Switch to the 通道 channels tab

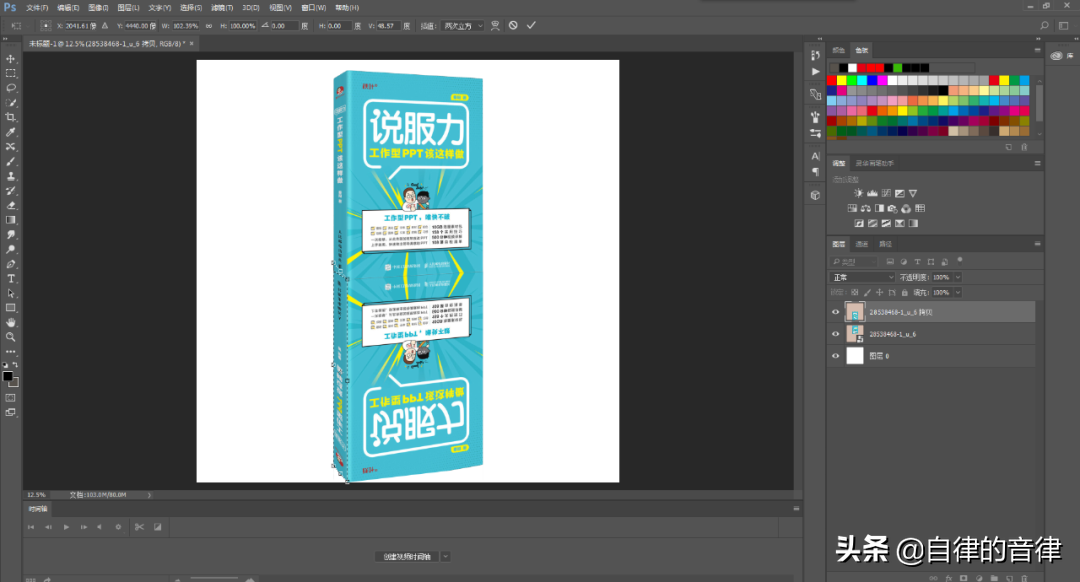[862, 244]
